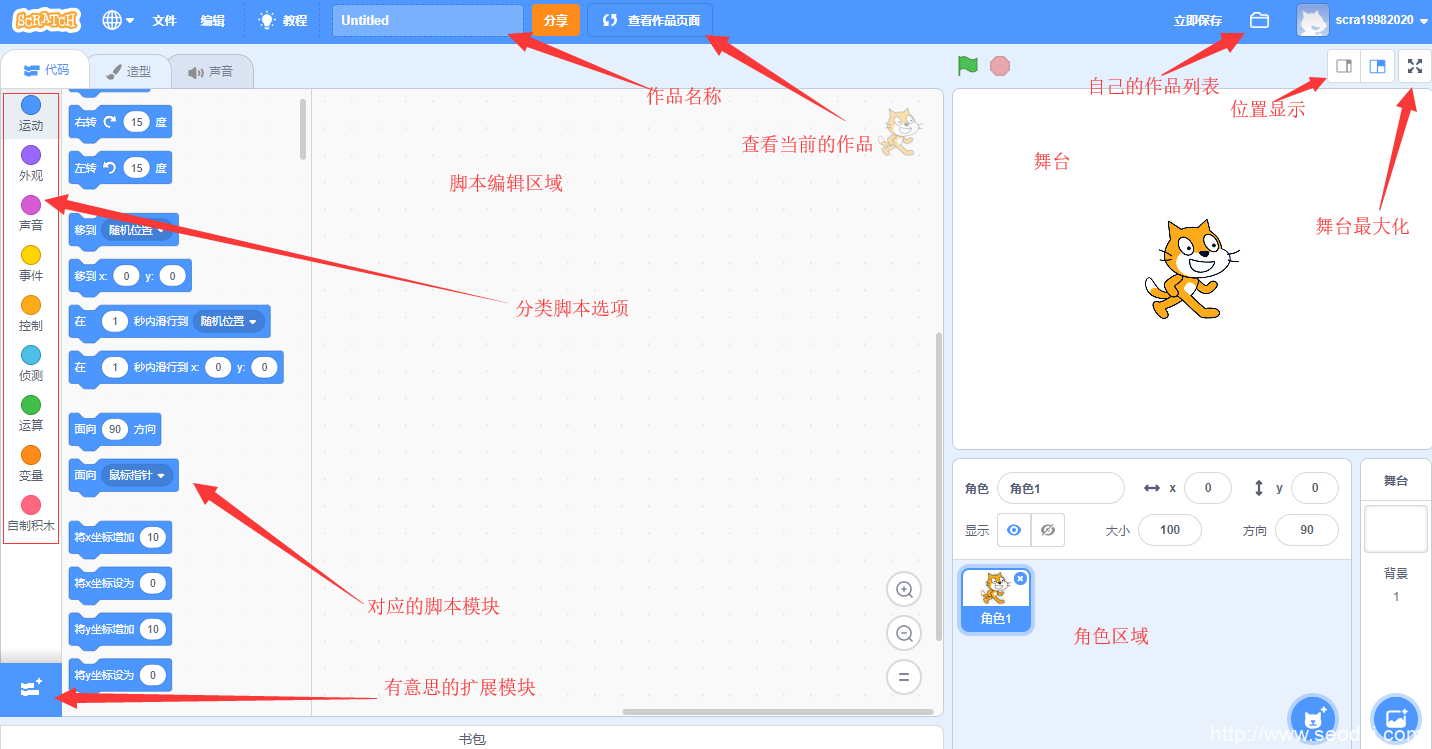Add a new backdrop via backdrop icon

click(x=1396, y=716)
